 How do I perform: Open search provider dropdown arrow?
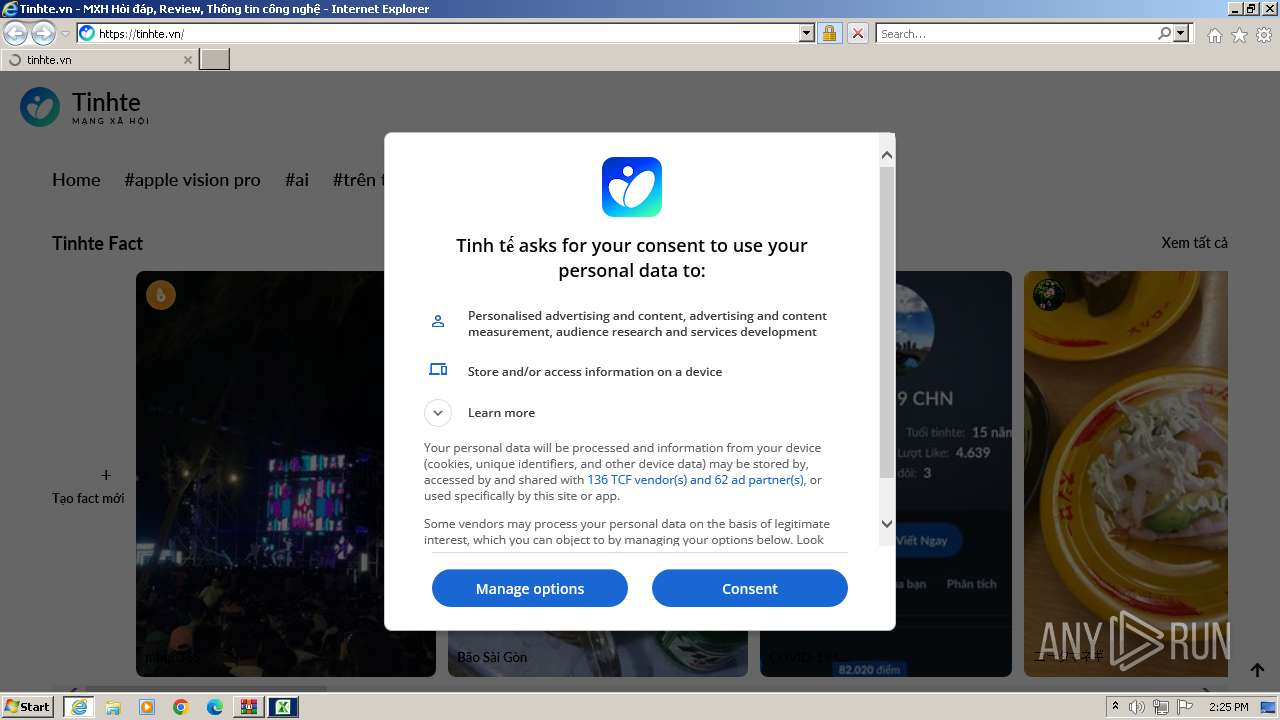[x=1182, y=33]
